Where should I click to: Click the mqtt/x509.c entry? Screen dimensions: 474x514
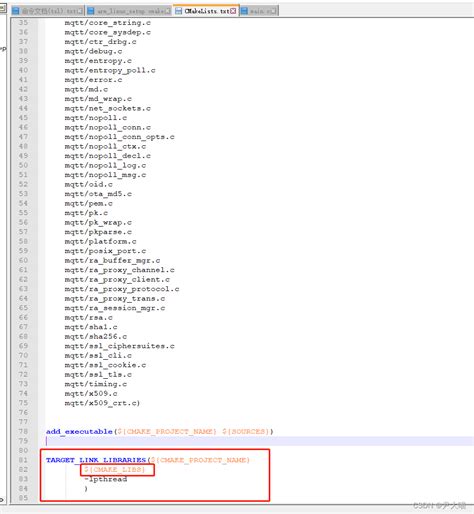91,393
